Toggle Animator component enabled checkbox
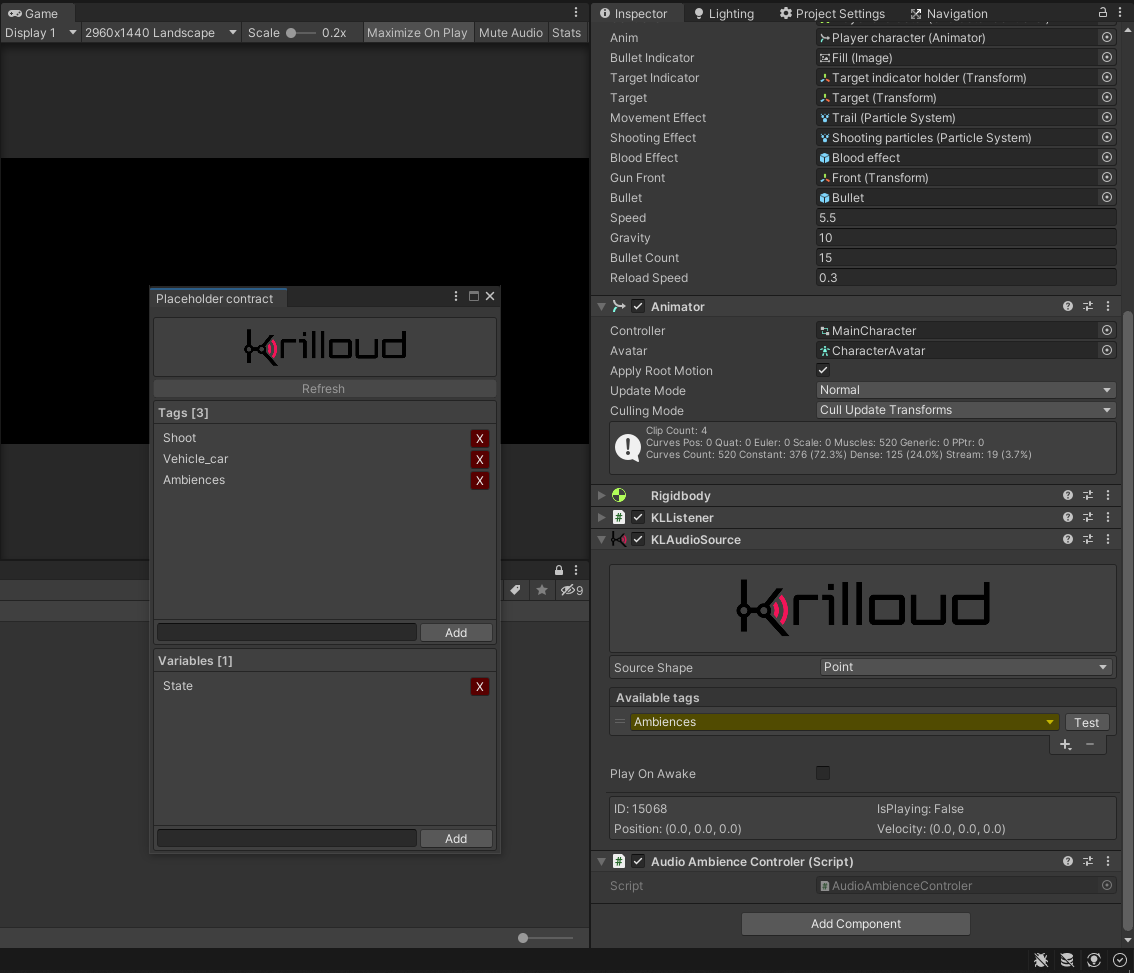 [638, 307]
